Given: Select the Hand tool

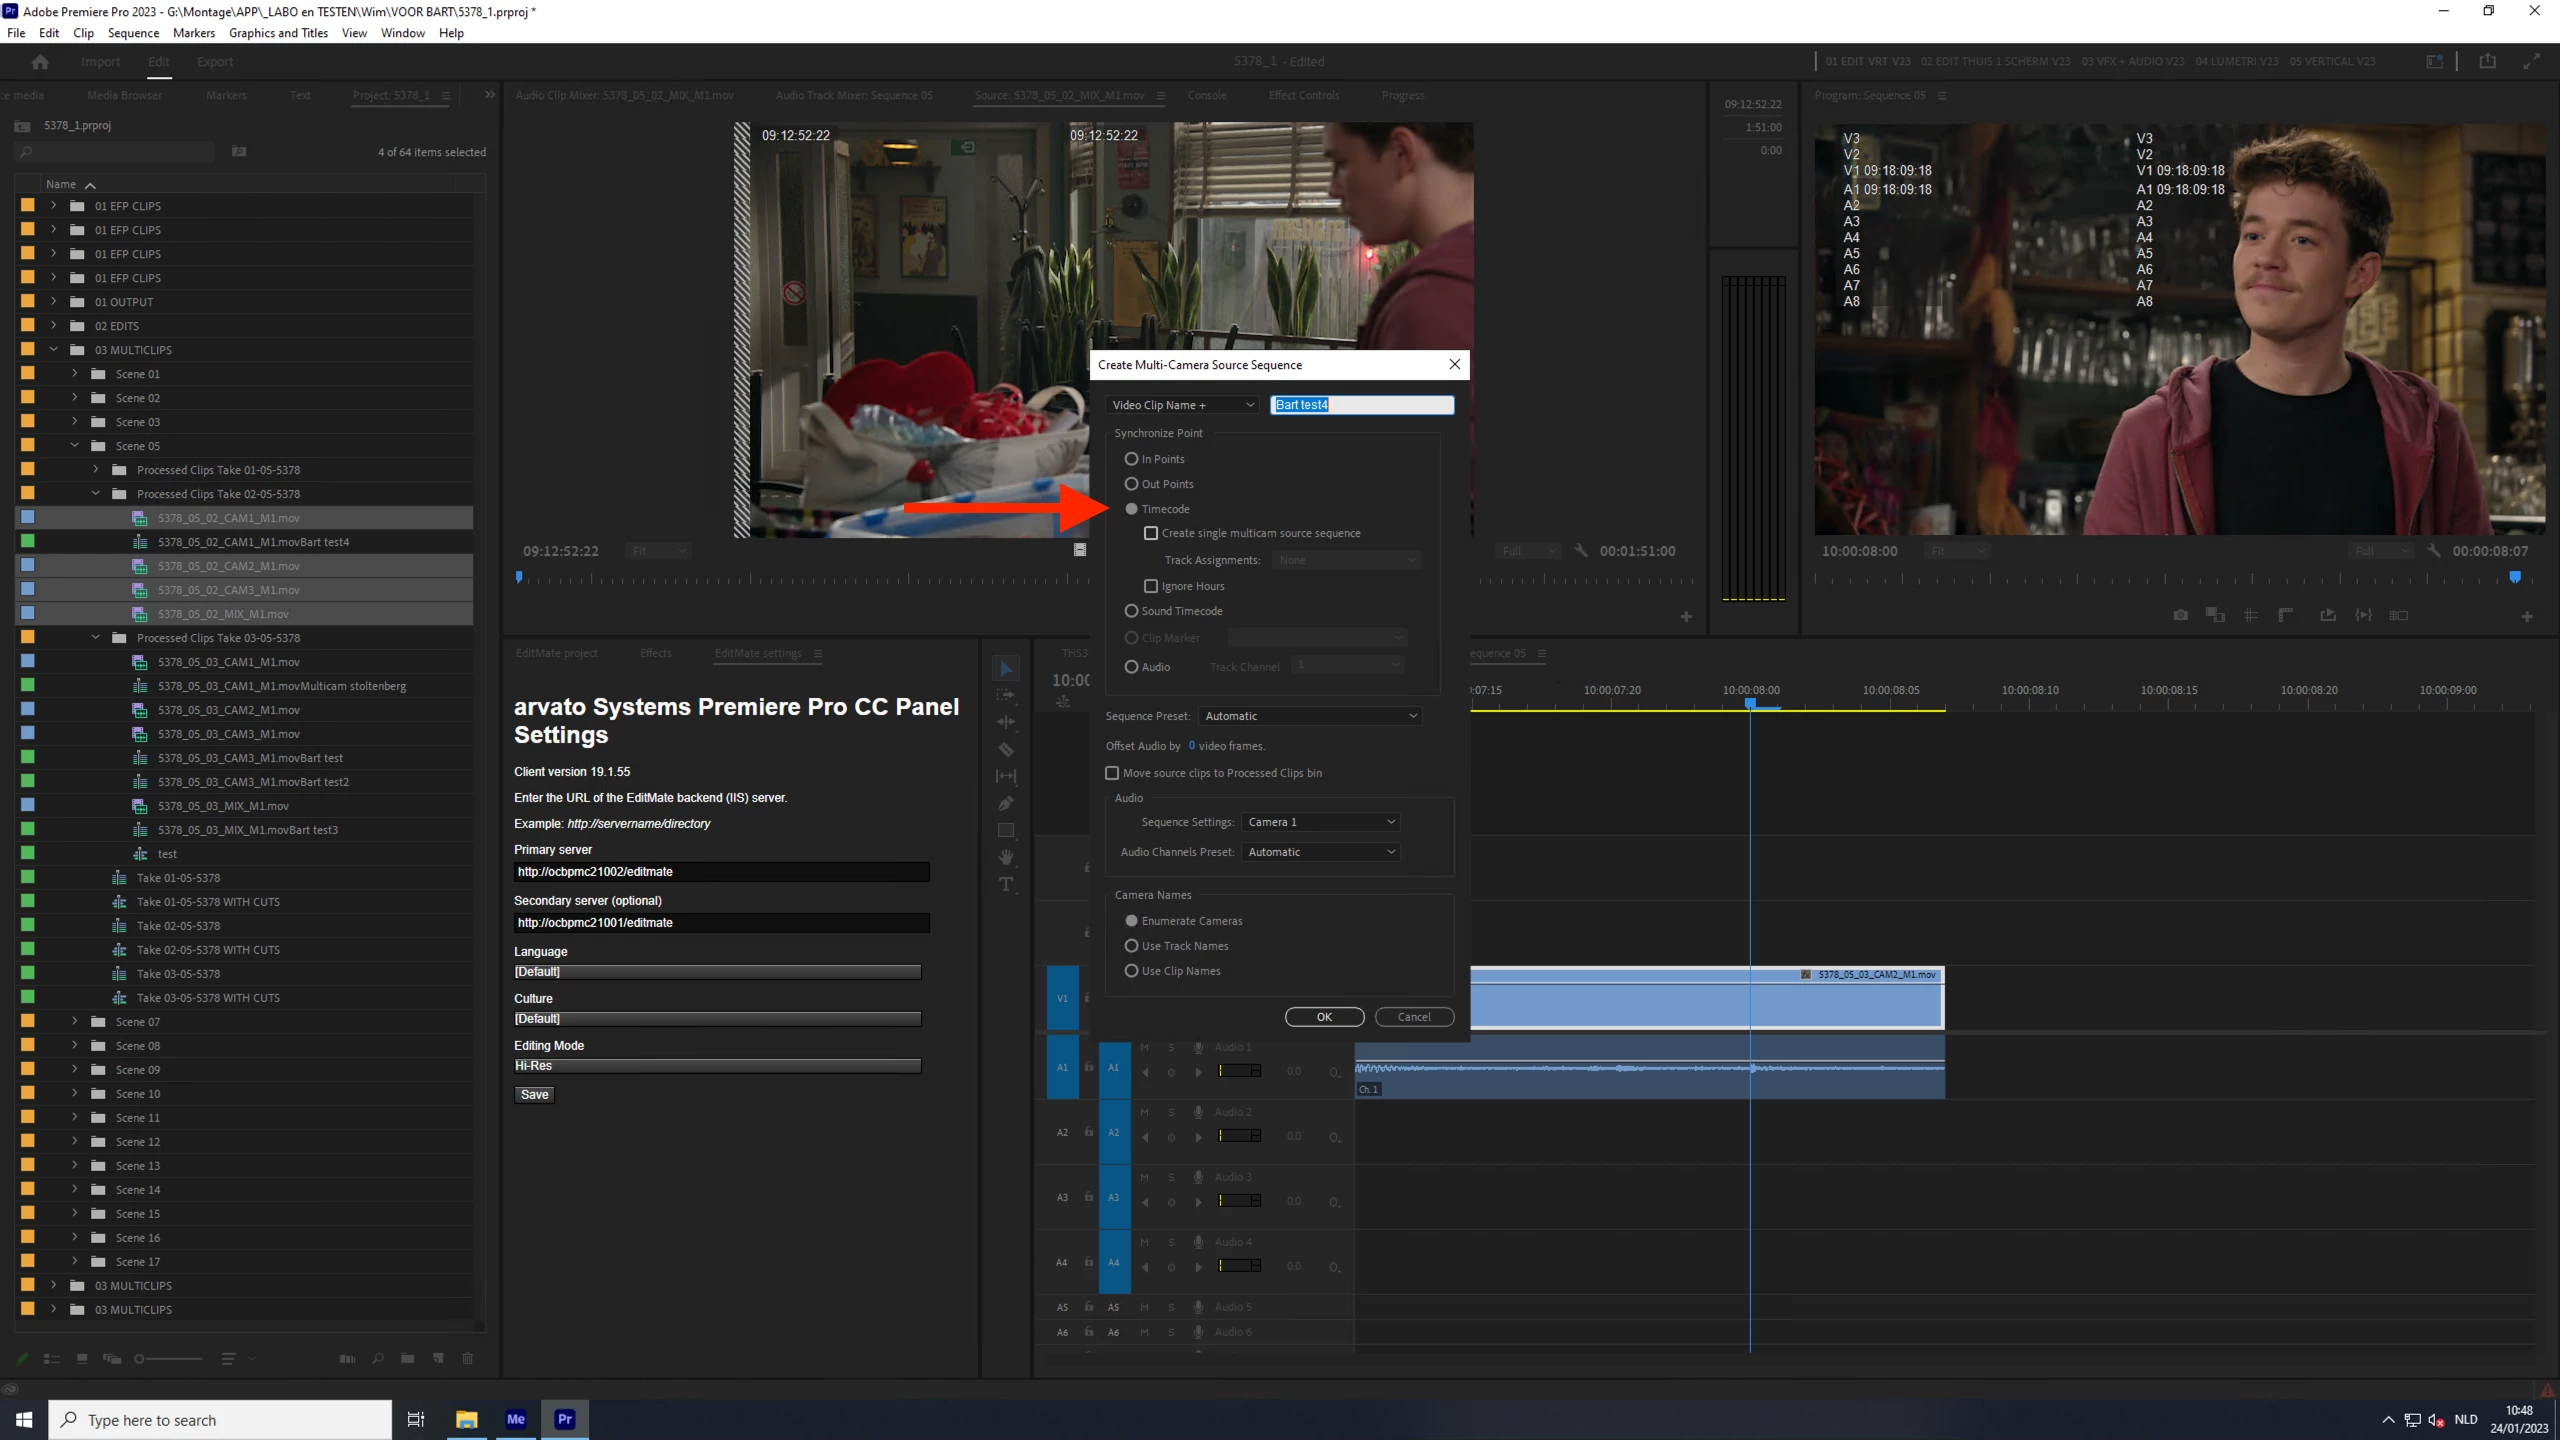Looking at the screenshot, I should (1006, 857).
